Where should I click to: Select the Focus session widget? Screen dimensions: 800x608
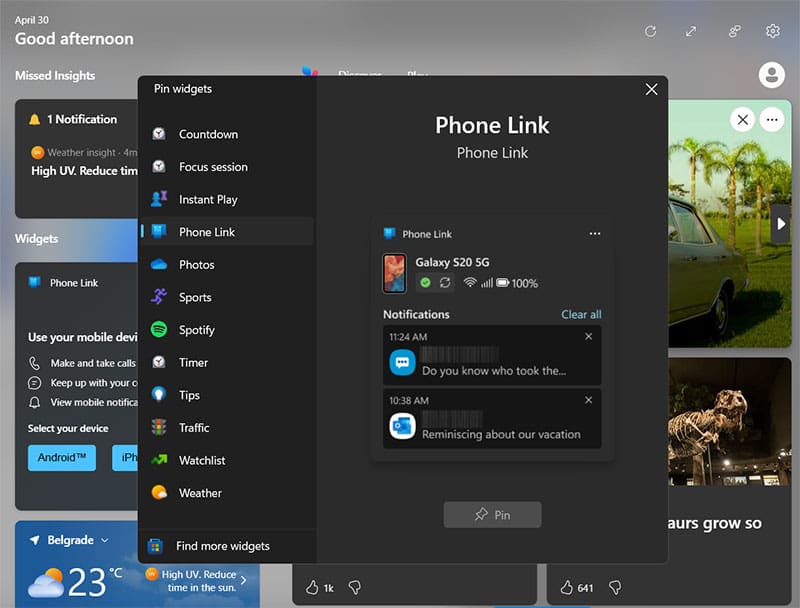pos(213,167)
